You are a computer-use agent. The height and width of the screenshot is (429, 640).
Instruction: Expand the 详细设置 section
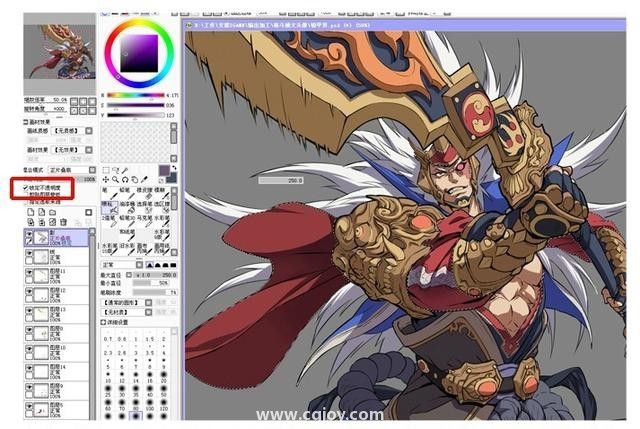pyautogui.click(x=103, y=322)
